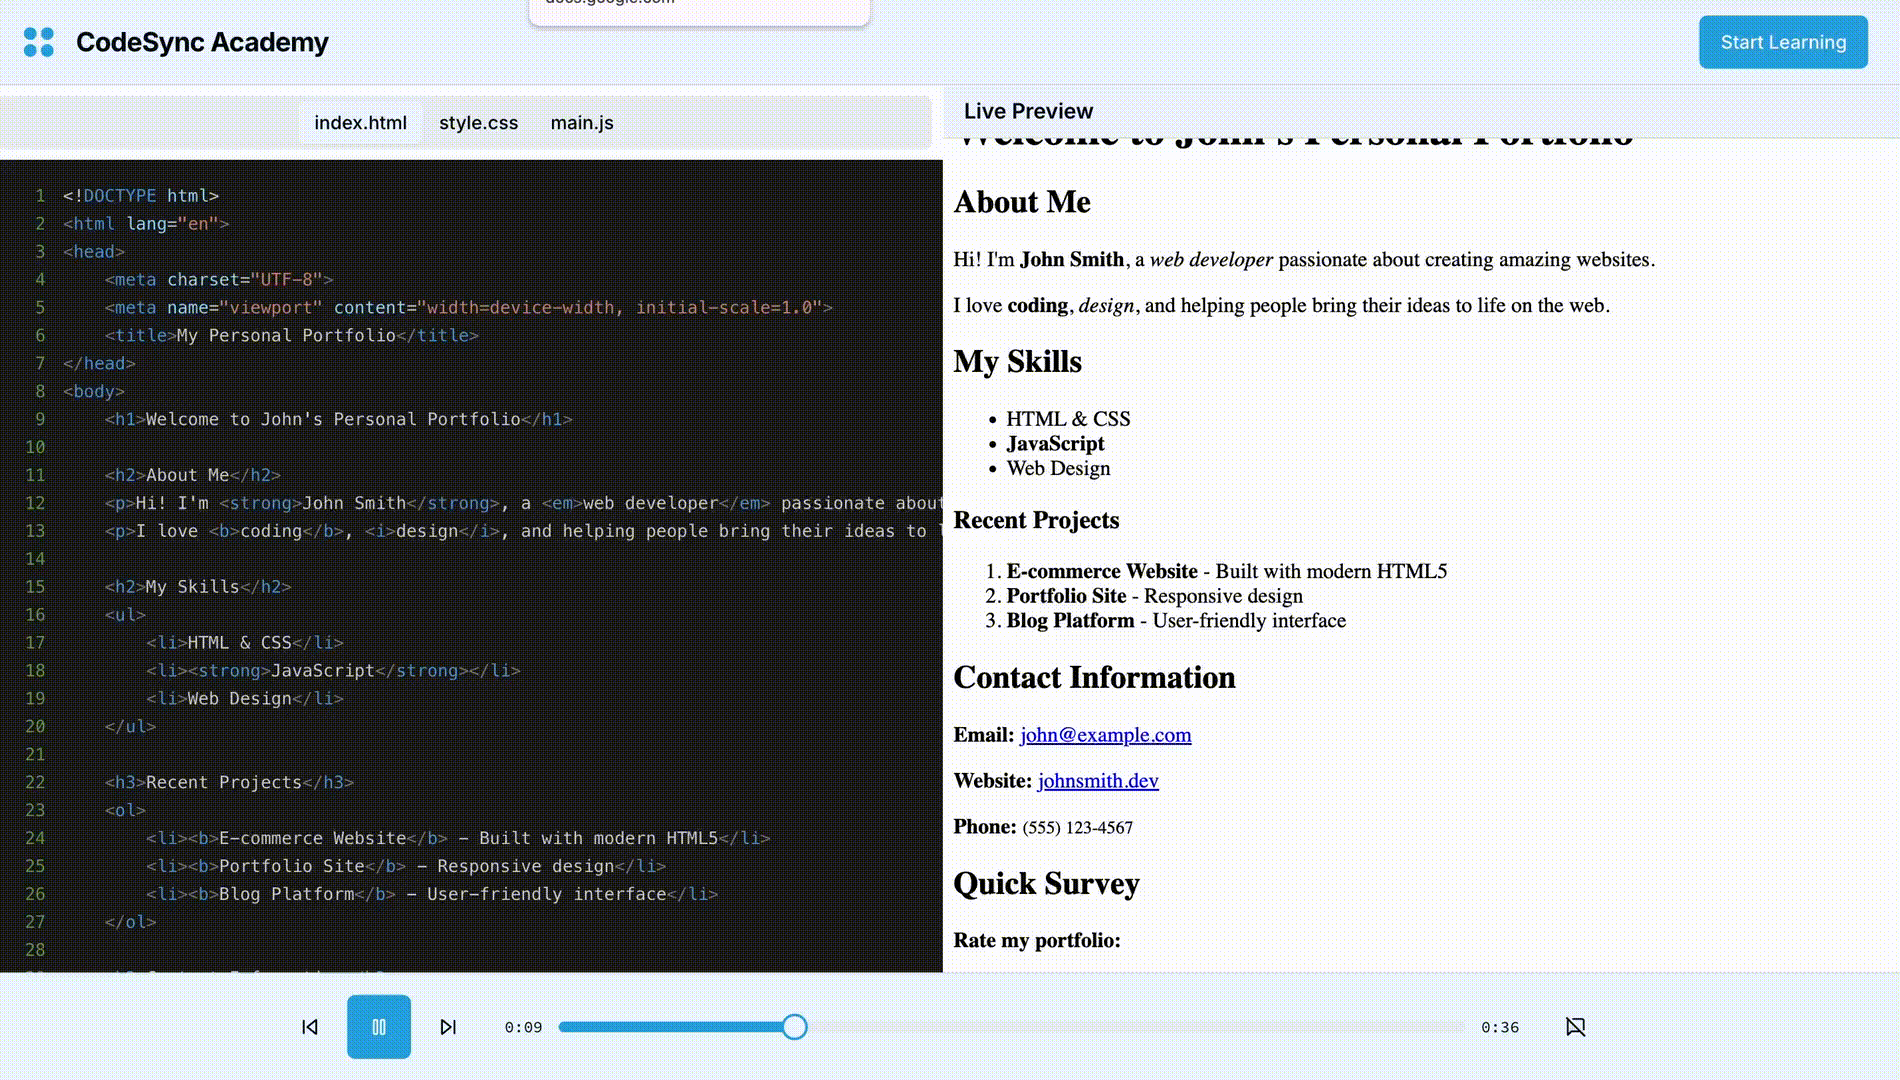Seek to the progress bar's unplayed portion
This screenshot has height=1080, width=1900.
tap(1135, 1027)
